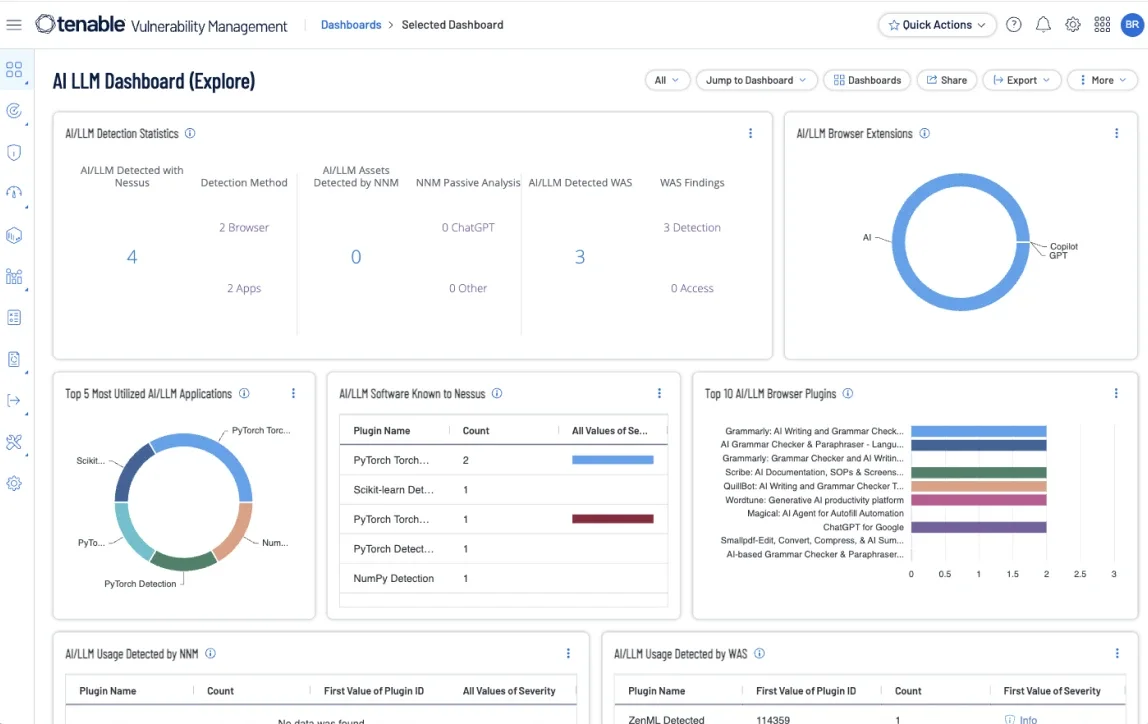Expand the Jump to Dashboard dropdown
This screenshot has height=724, width=1148.
[x=756, y=81]
